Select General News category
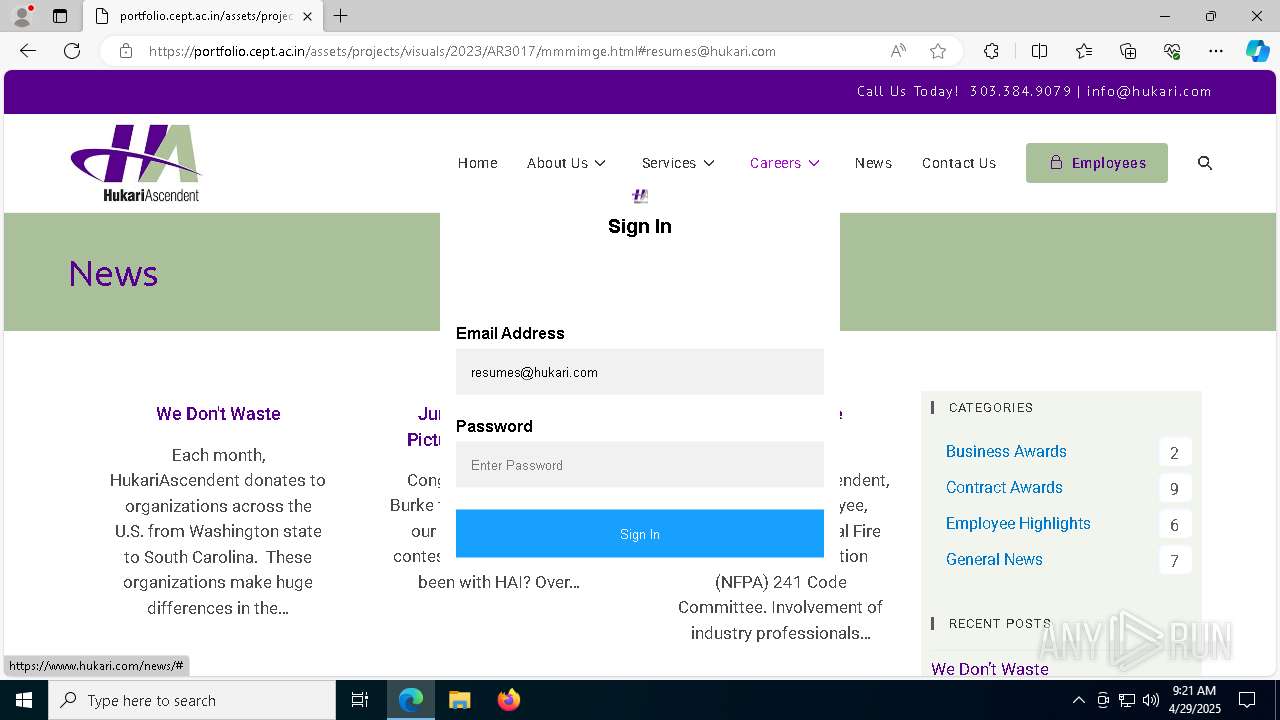The height and width of the screenshot is (720, 1280). click(x=994, y=559)
